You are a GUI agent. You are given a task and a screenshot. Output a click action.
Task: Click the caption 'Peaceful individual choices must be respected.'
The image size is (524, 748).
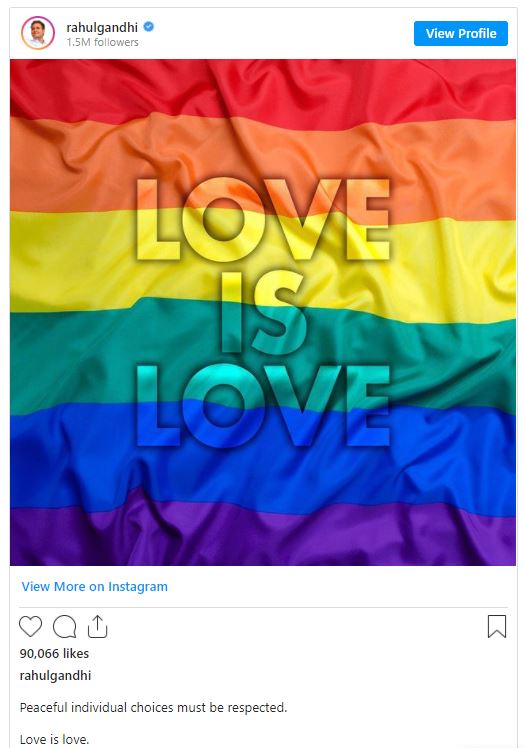(x=153, y=707)
